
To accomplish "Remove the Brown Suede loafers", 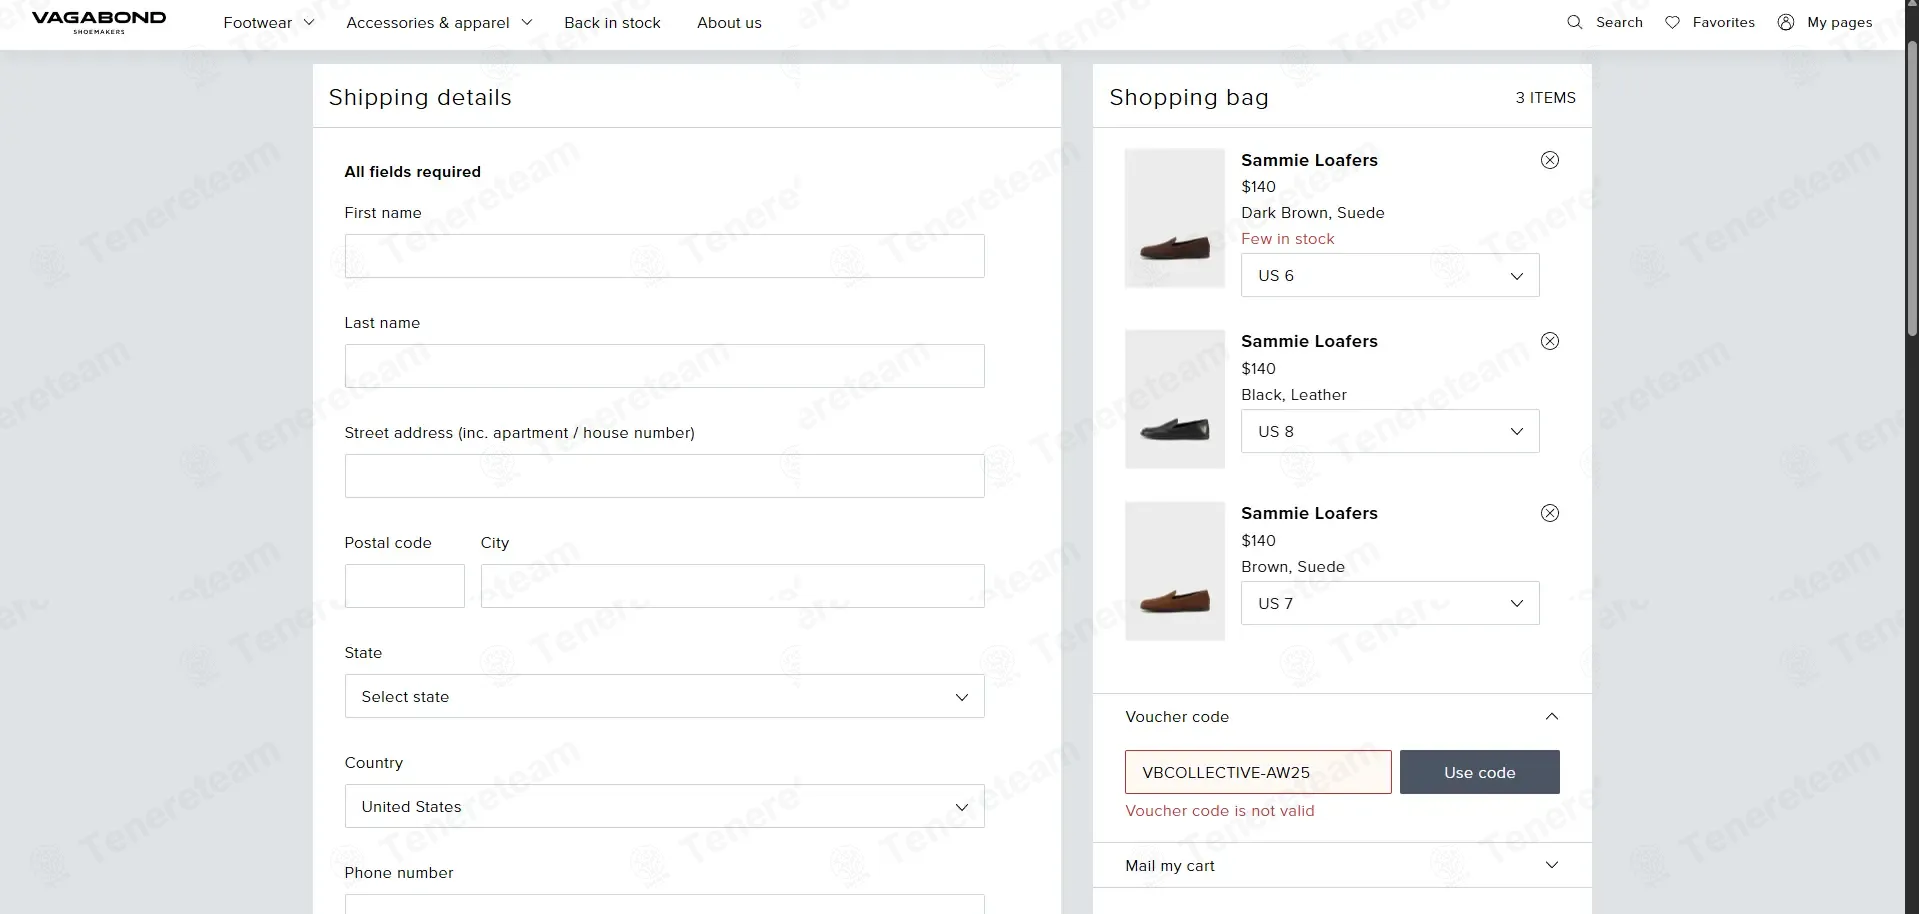I will [1549, 513].
